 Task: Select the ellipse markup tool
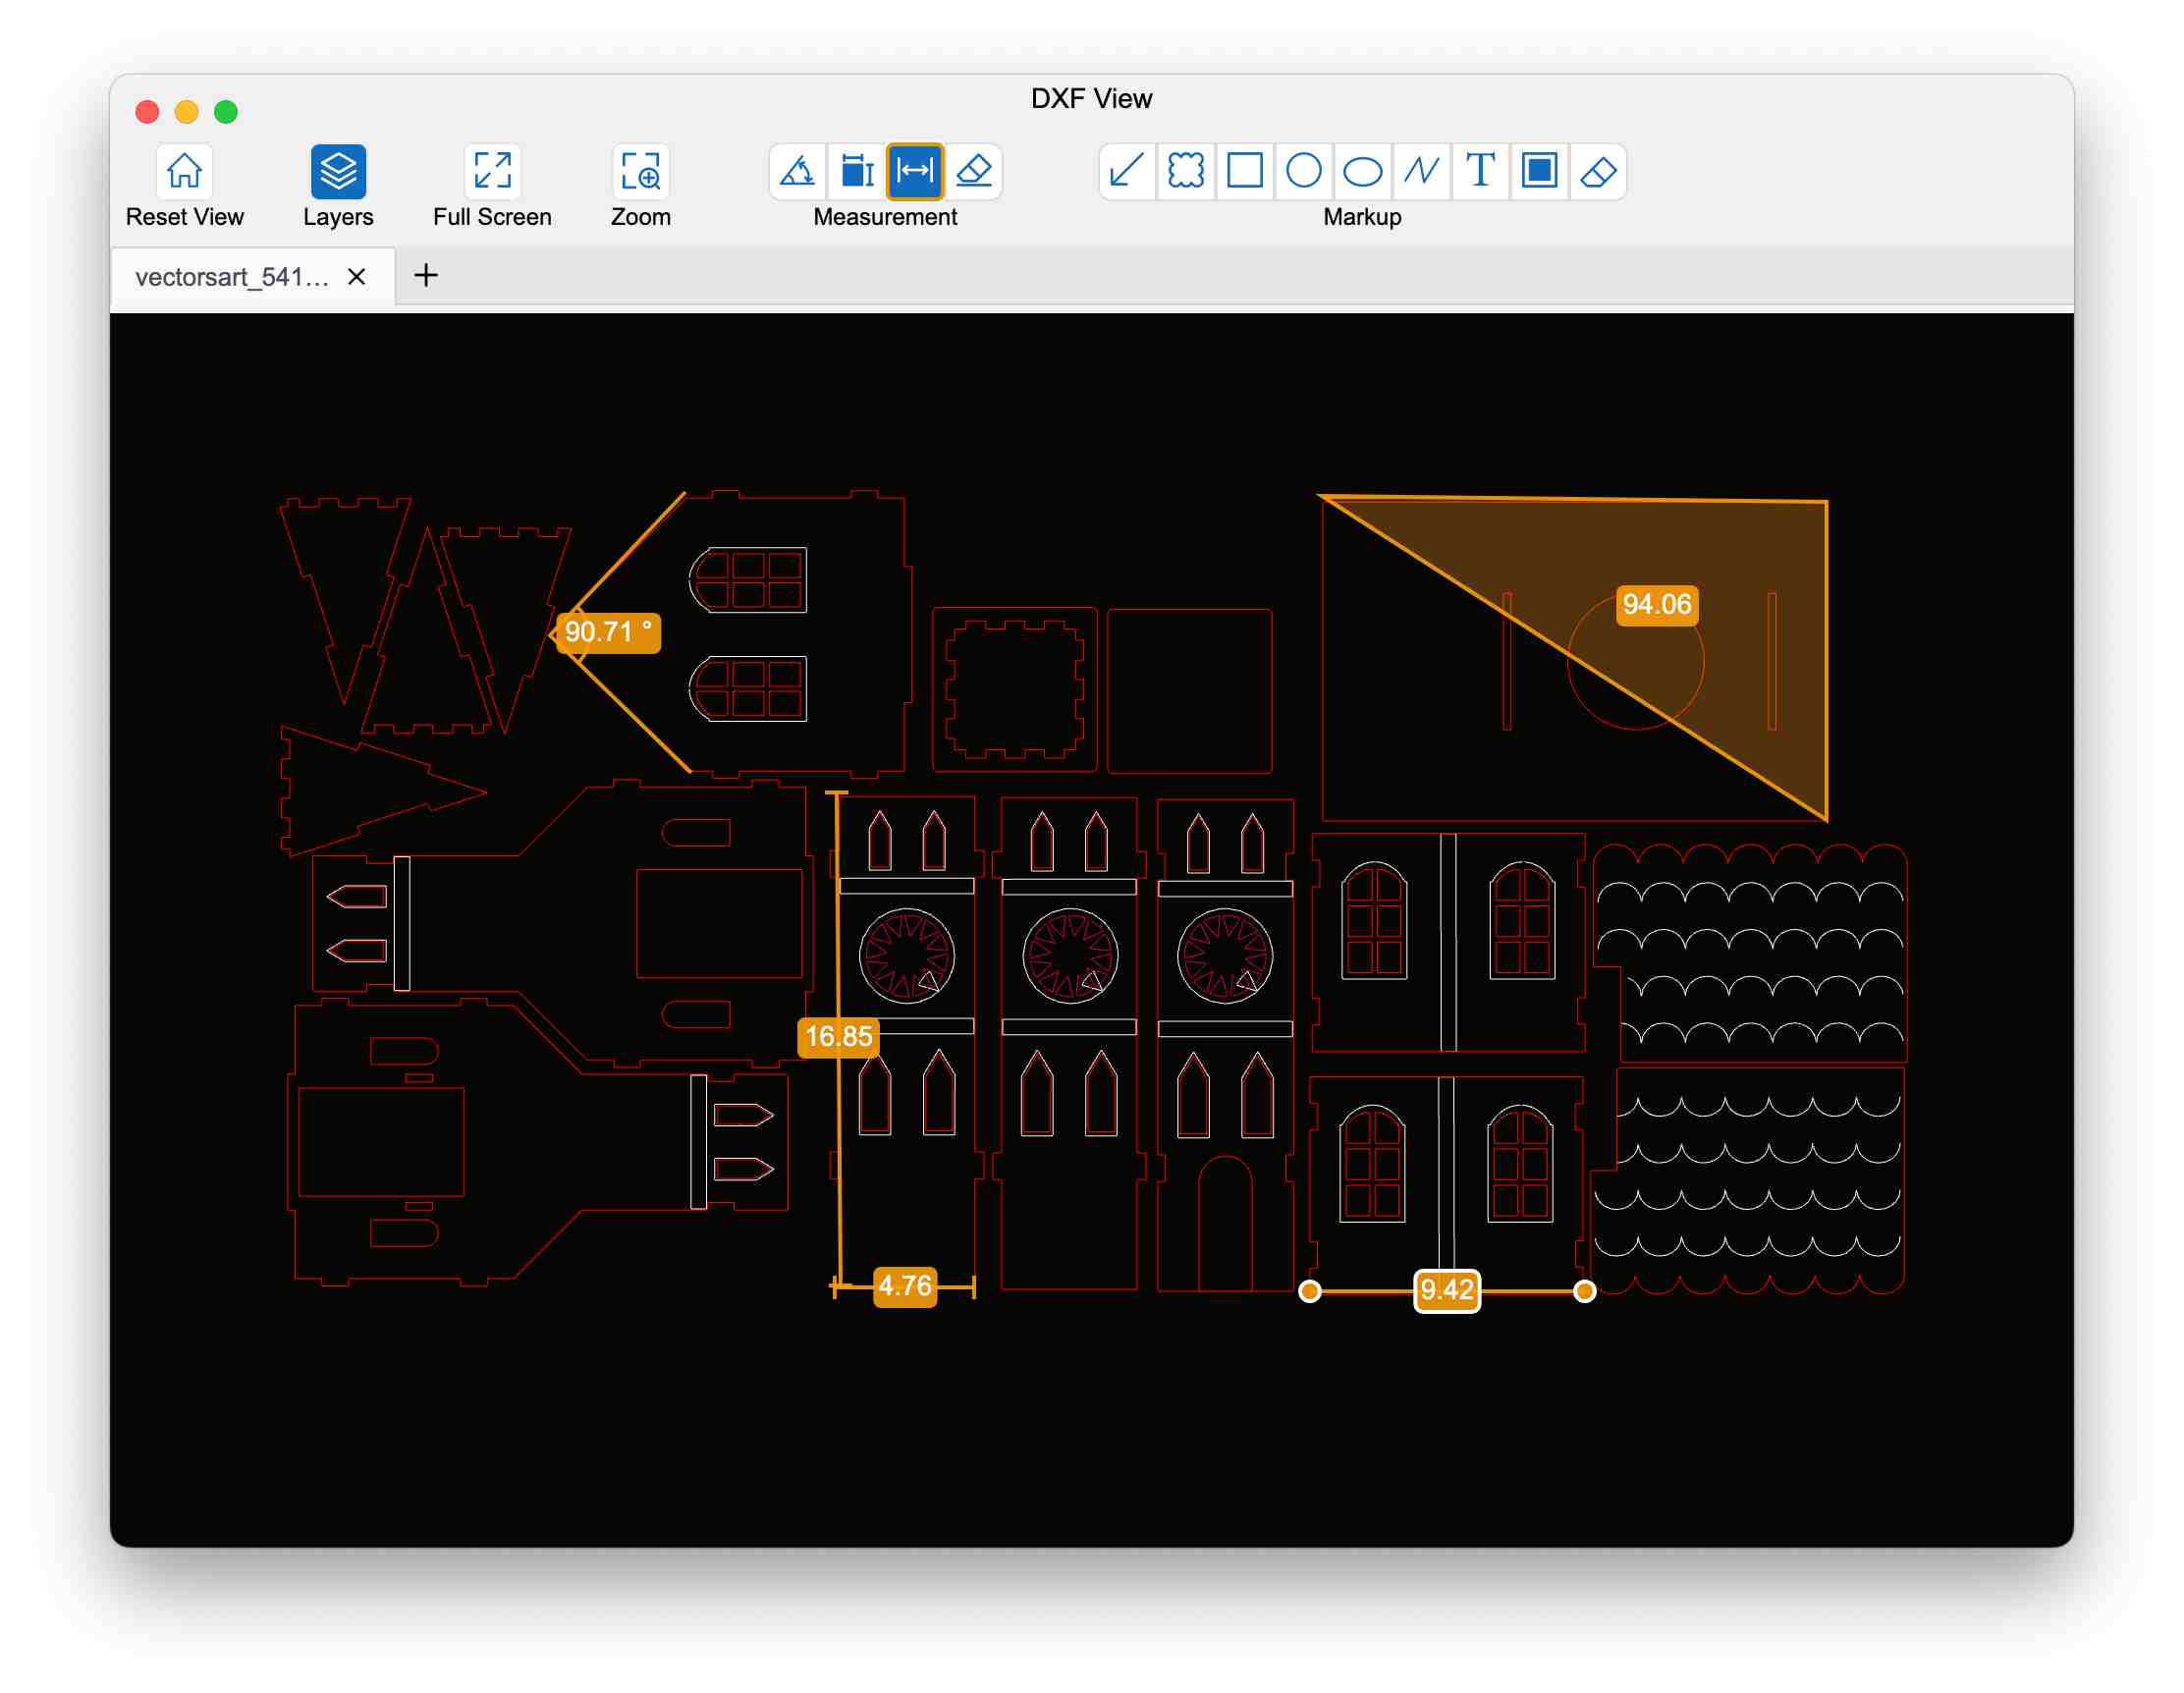coord(1363,171)
